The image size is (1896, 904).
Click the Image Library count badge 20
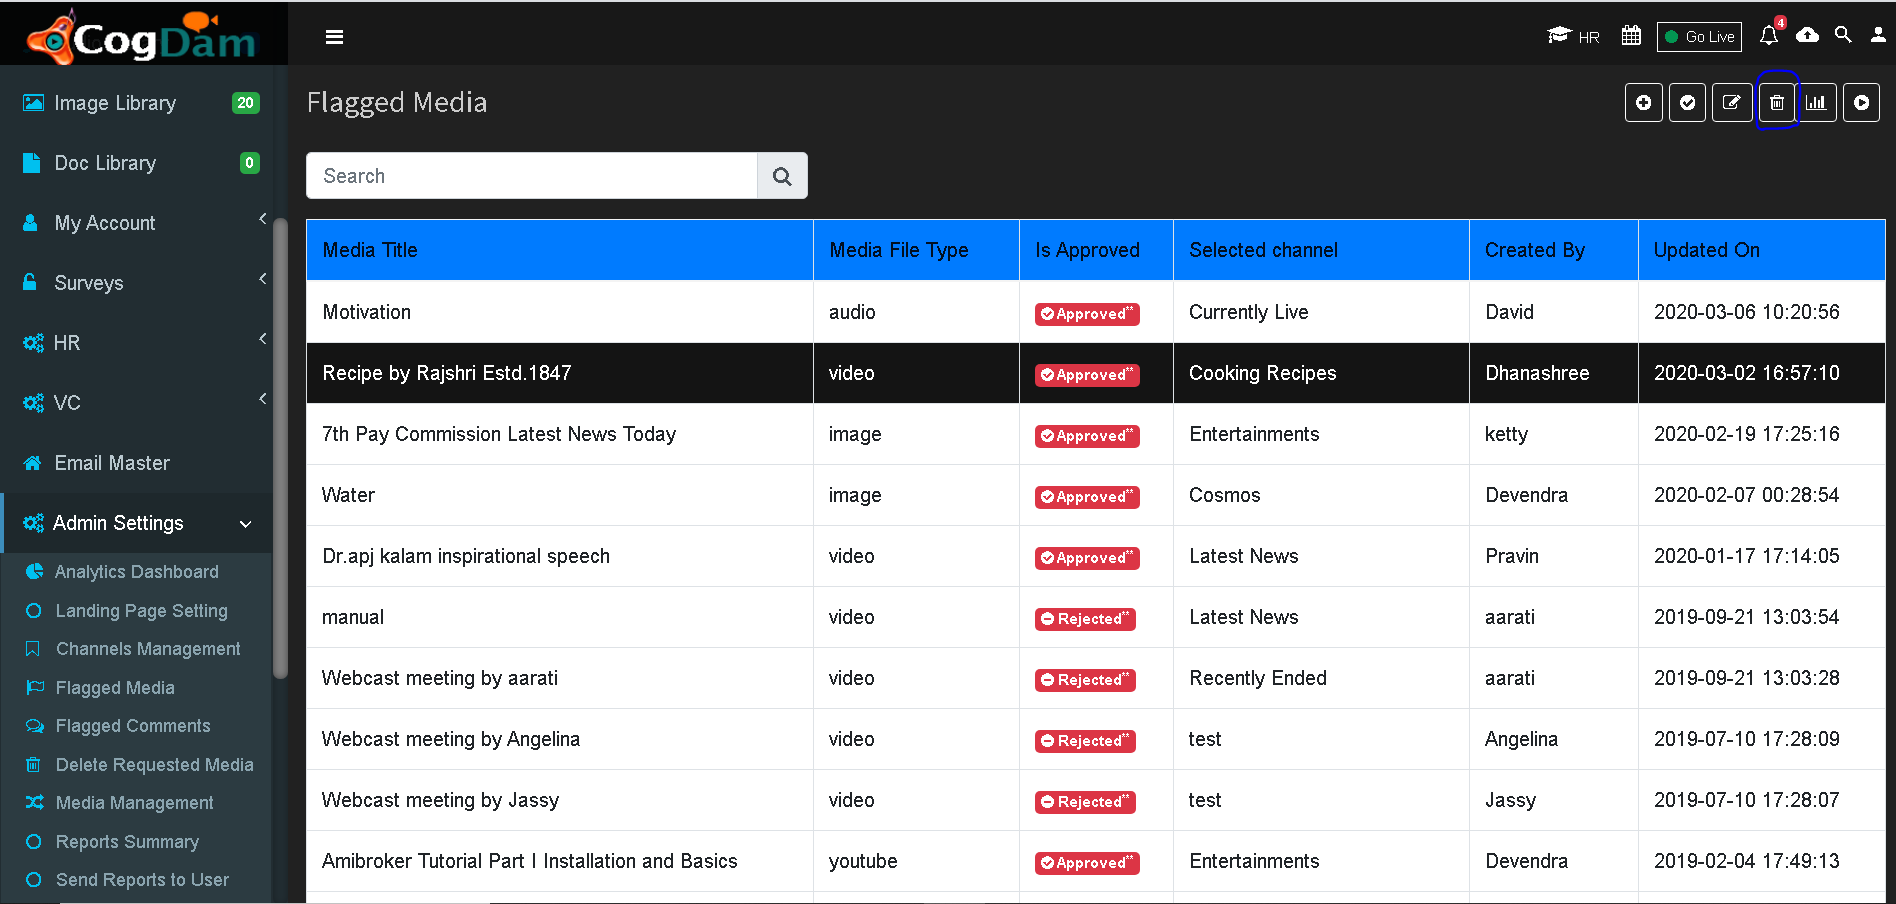pyautogui.click(x=245, y=103)
